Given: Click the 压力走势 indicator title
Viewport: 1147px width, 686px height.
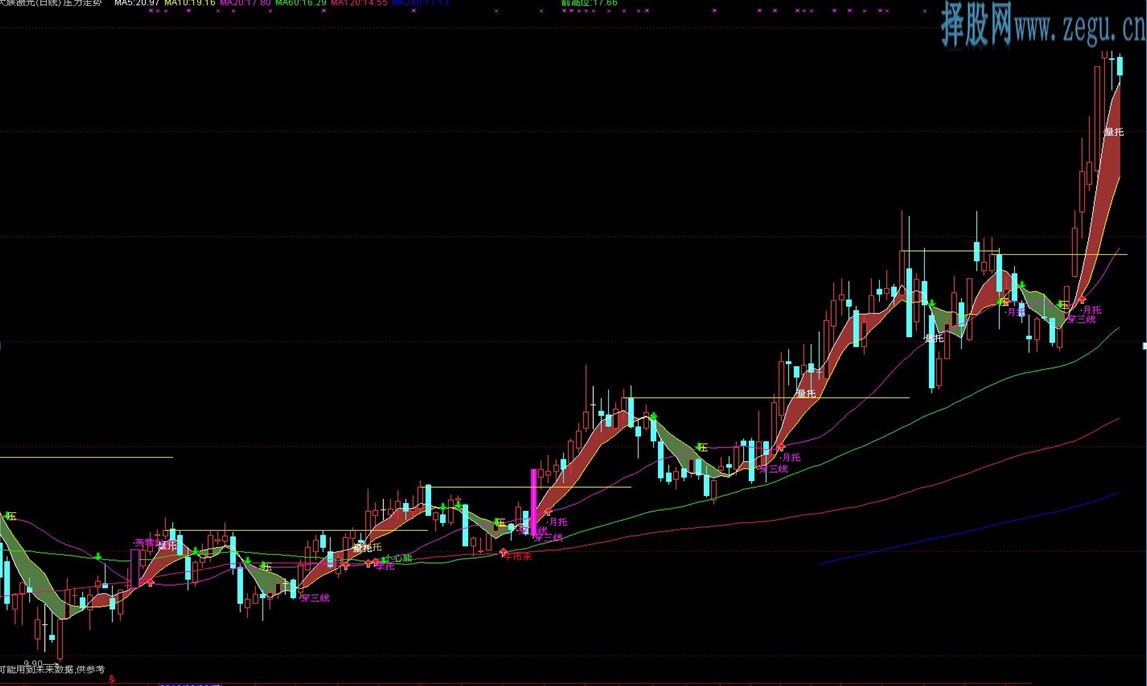Looking at the screenshot, I should click(x=84, y=3).
